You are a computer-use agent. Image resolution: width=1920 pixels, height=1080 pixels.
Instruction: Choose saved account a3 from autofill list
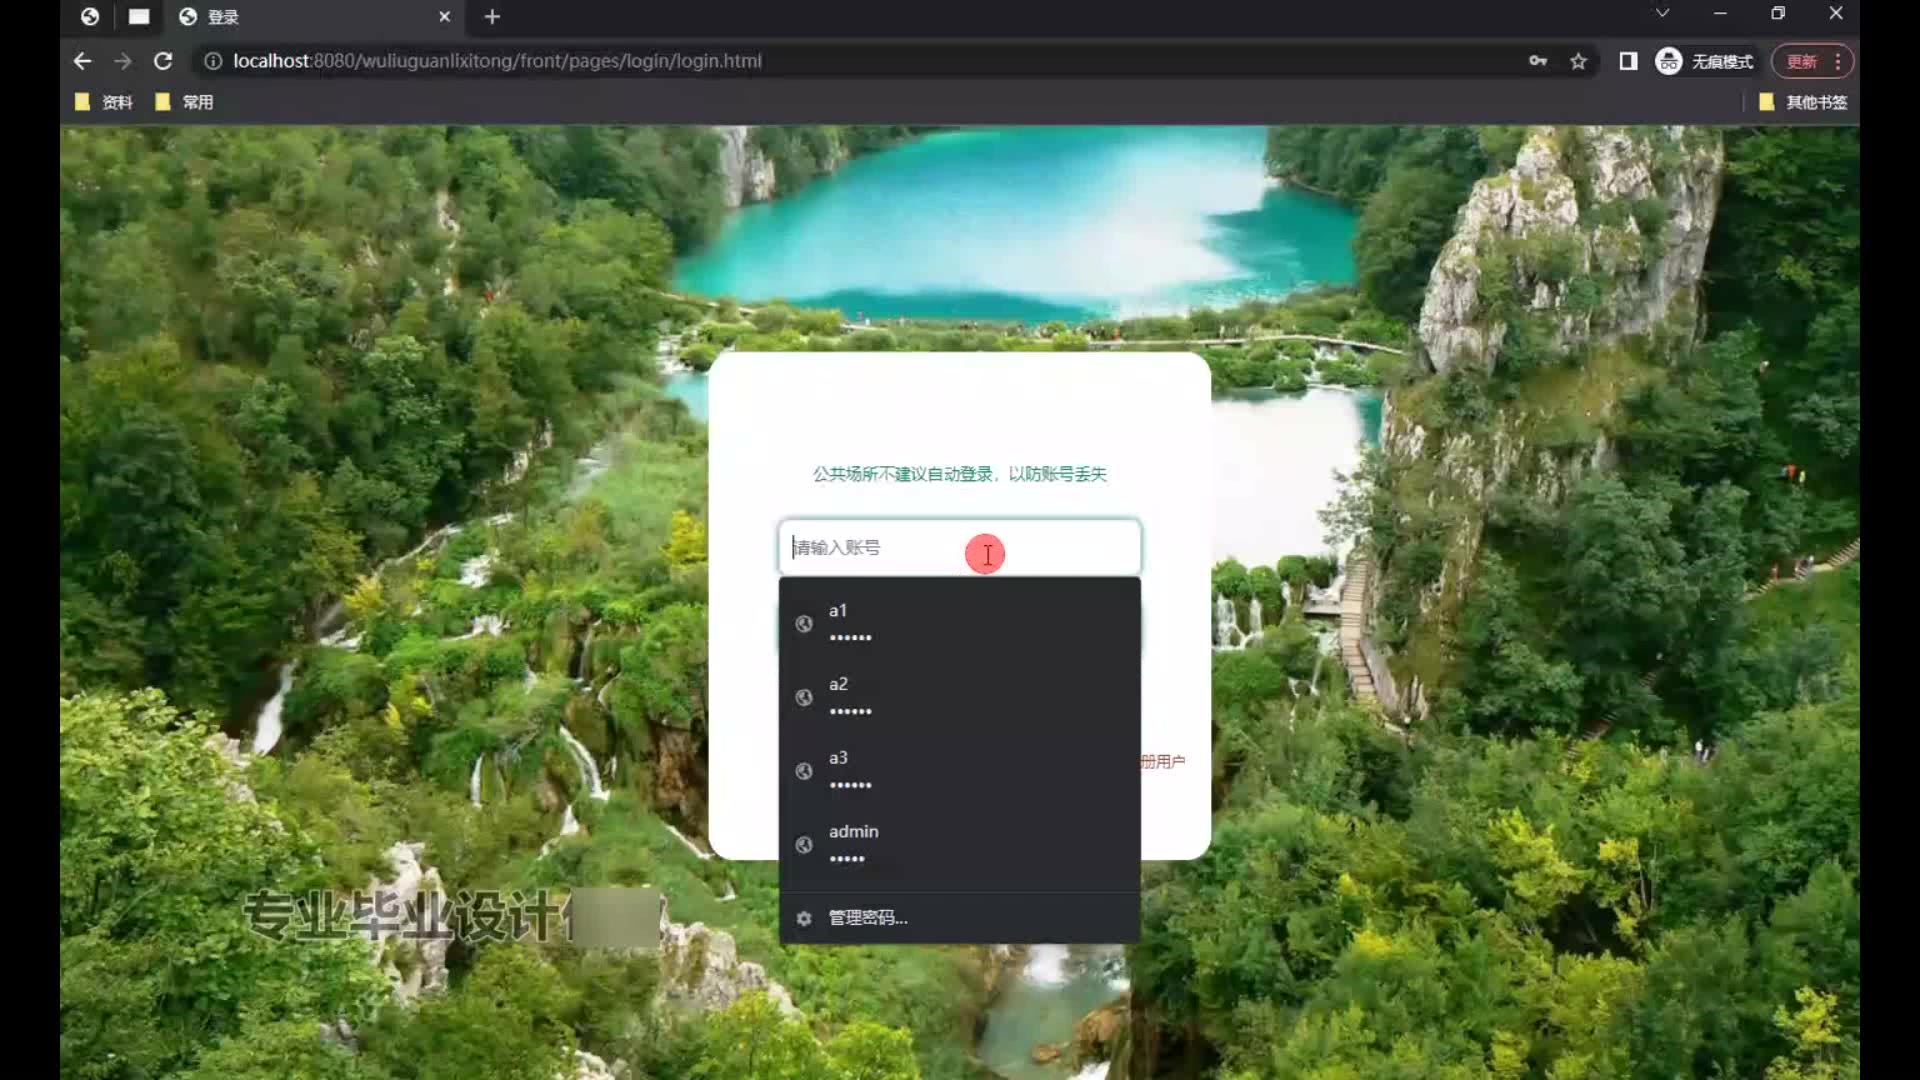(x=959, y=771)
